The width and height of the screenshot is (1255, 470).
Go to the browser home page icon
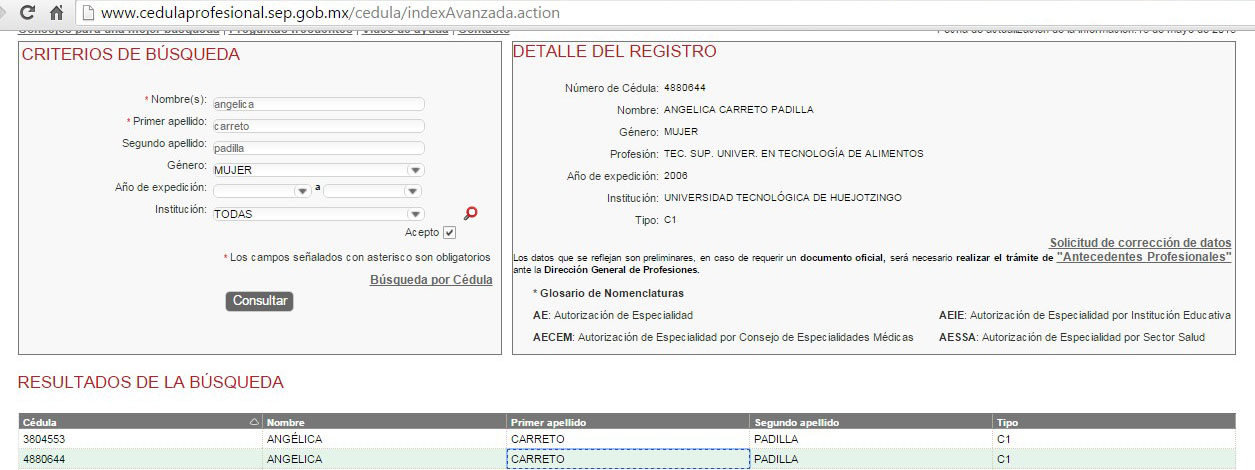[x=56, y=13]
